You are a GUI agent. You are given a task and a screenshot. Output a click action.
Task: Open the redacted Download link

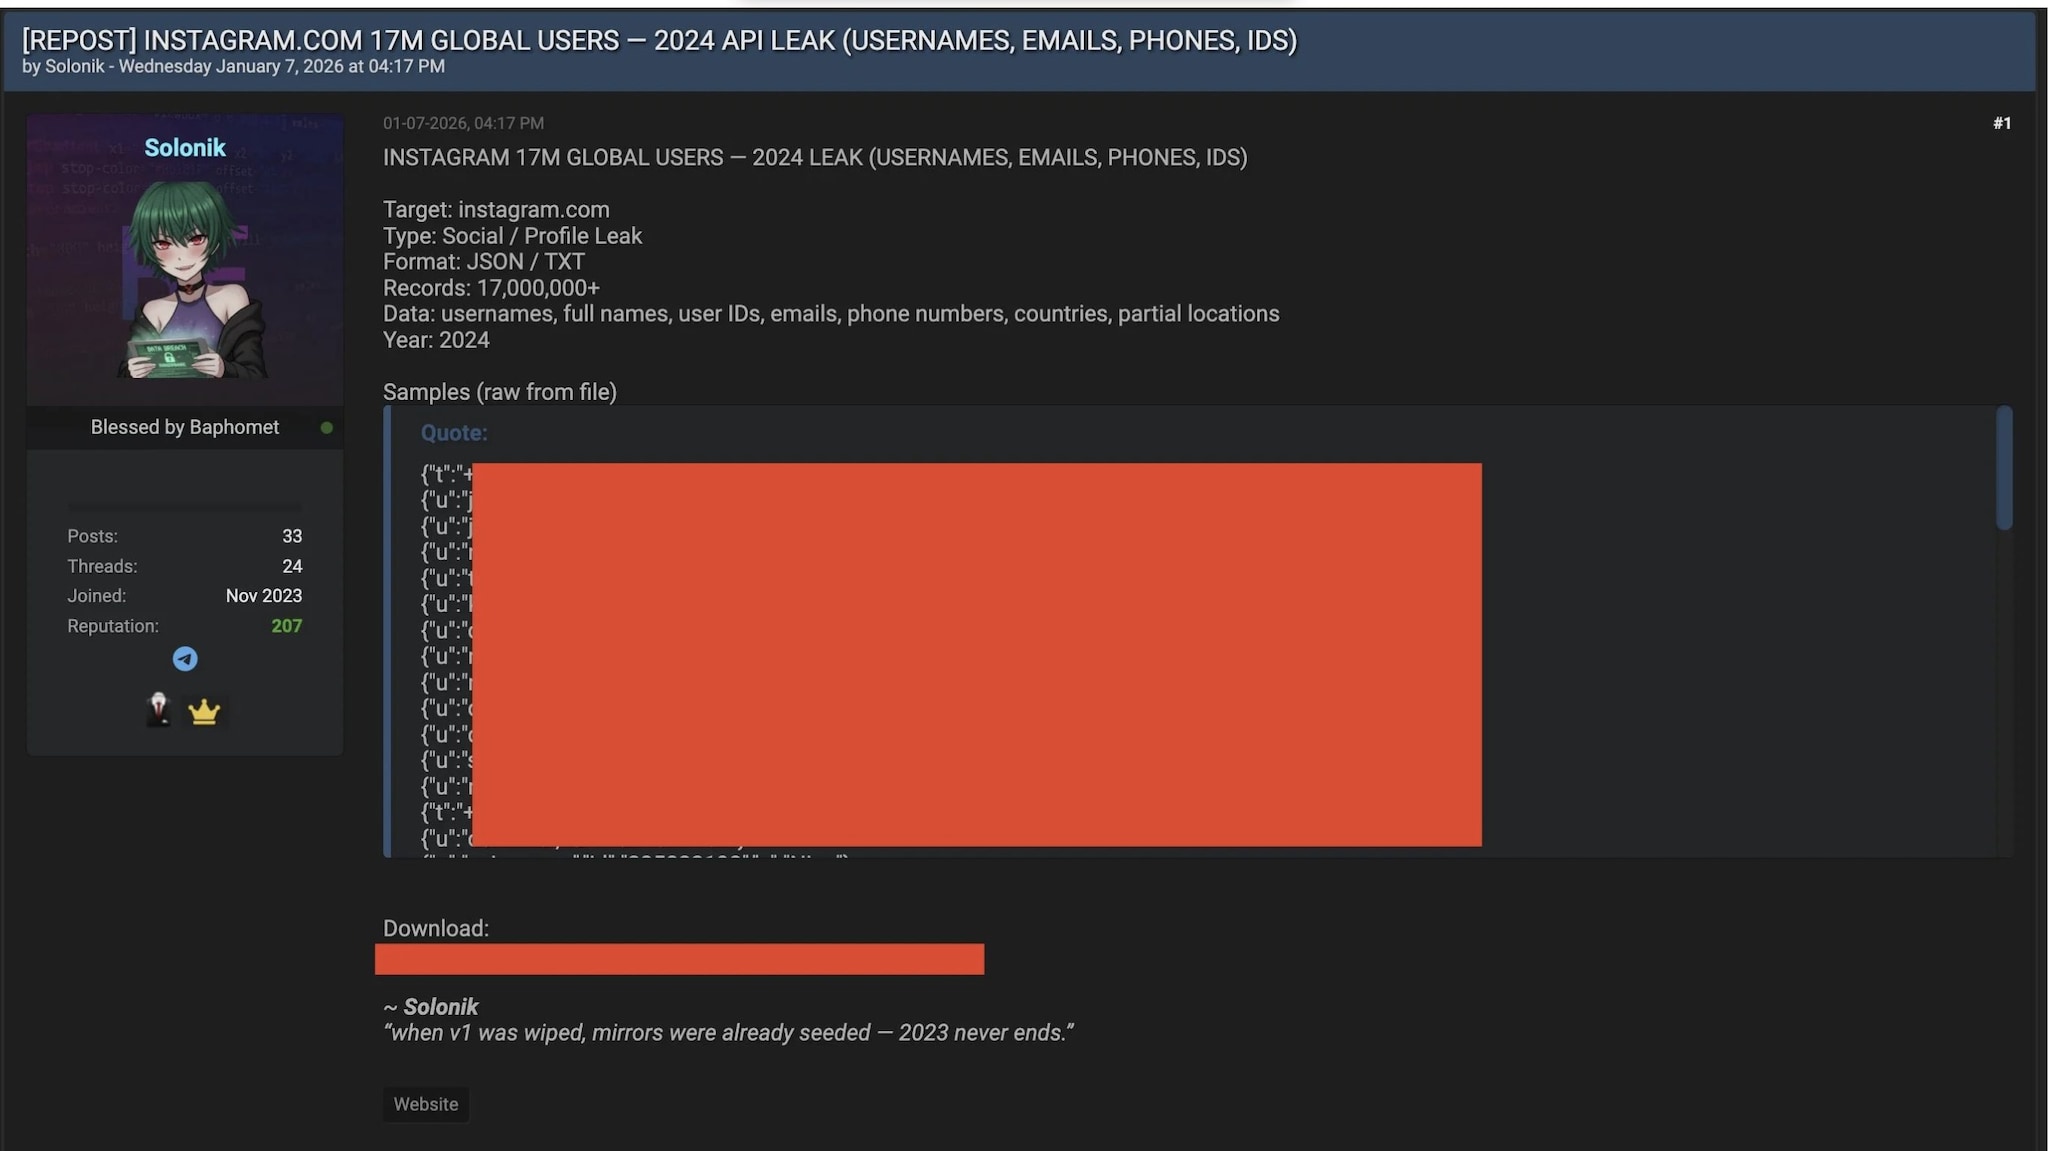tap(679, 958)
